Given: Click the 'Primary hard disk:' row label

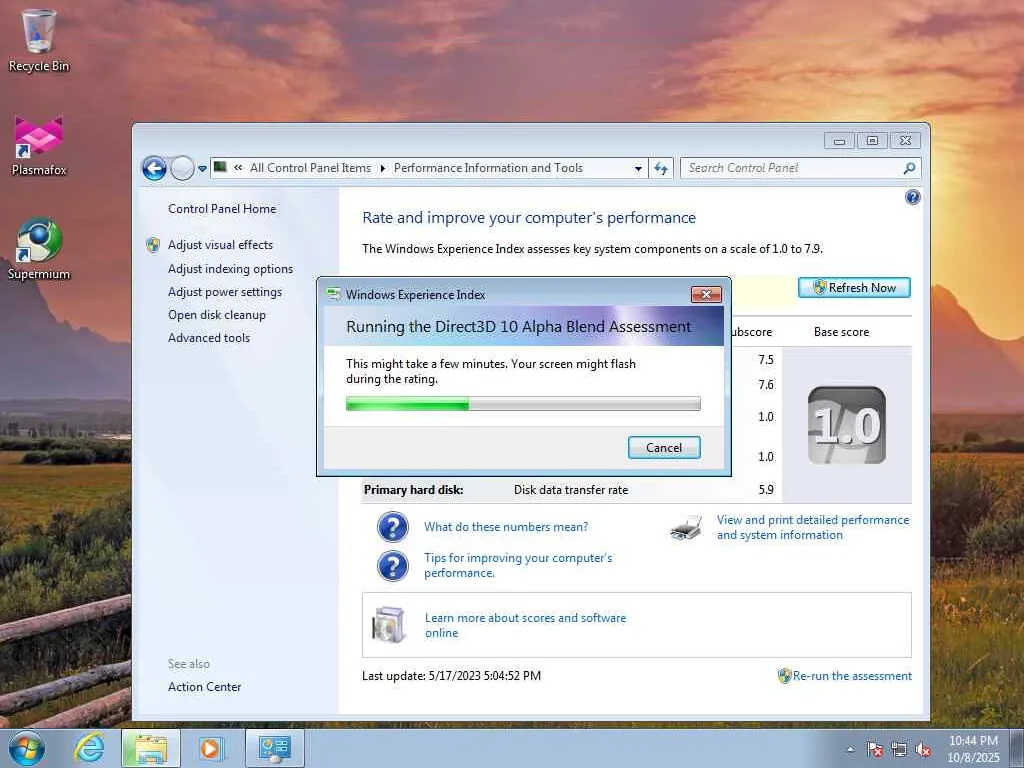Looking at the screenshot, I should point(413,490).
